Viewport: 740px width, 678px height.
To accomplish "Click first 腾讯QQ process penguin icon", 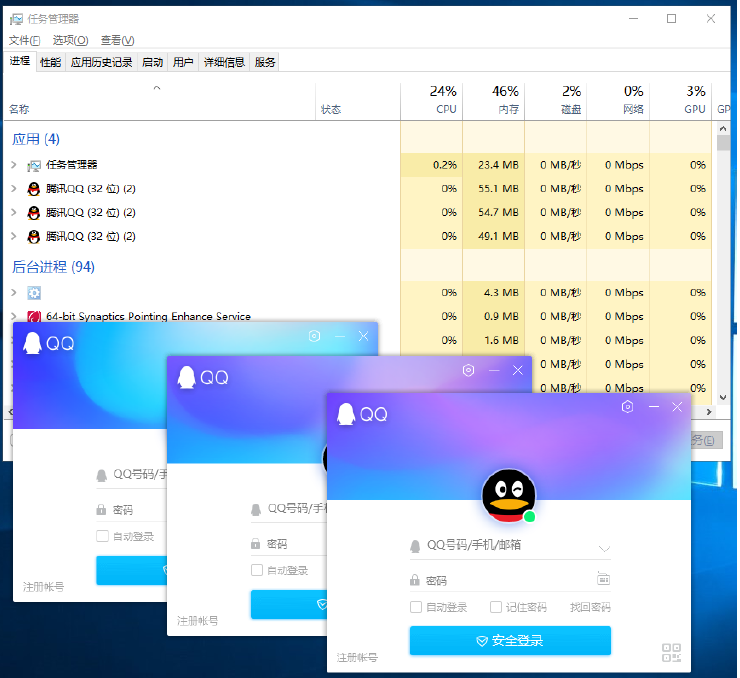I will (x=34, y=189).
